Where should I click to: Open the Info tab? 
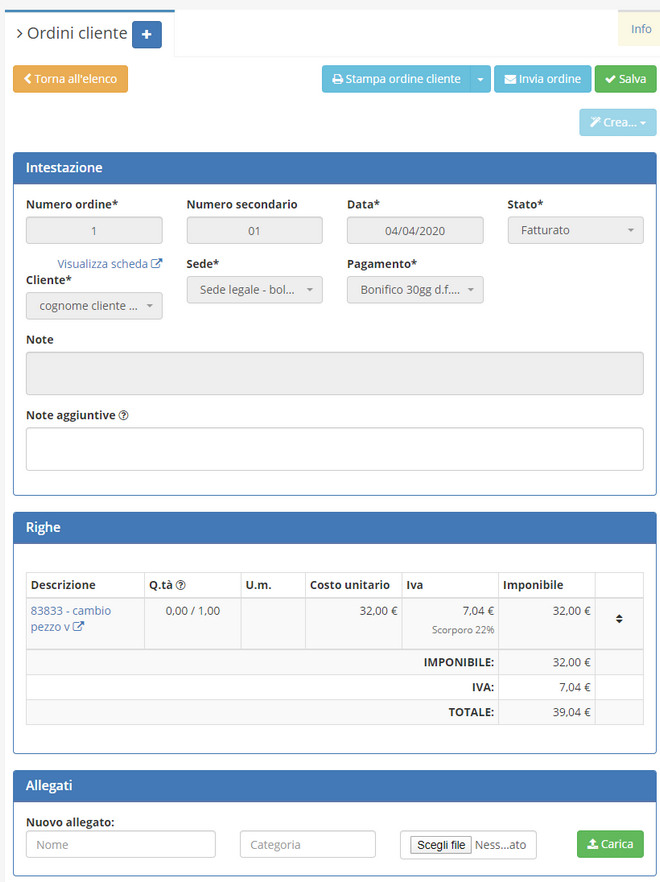(640, 29)
